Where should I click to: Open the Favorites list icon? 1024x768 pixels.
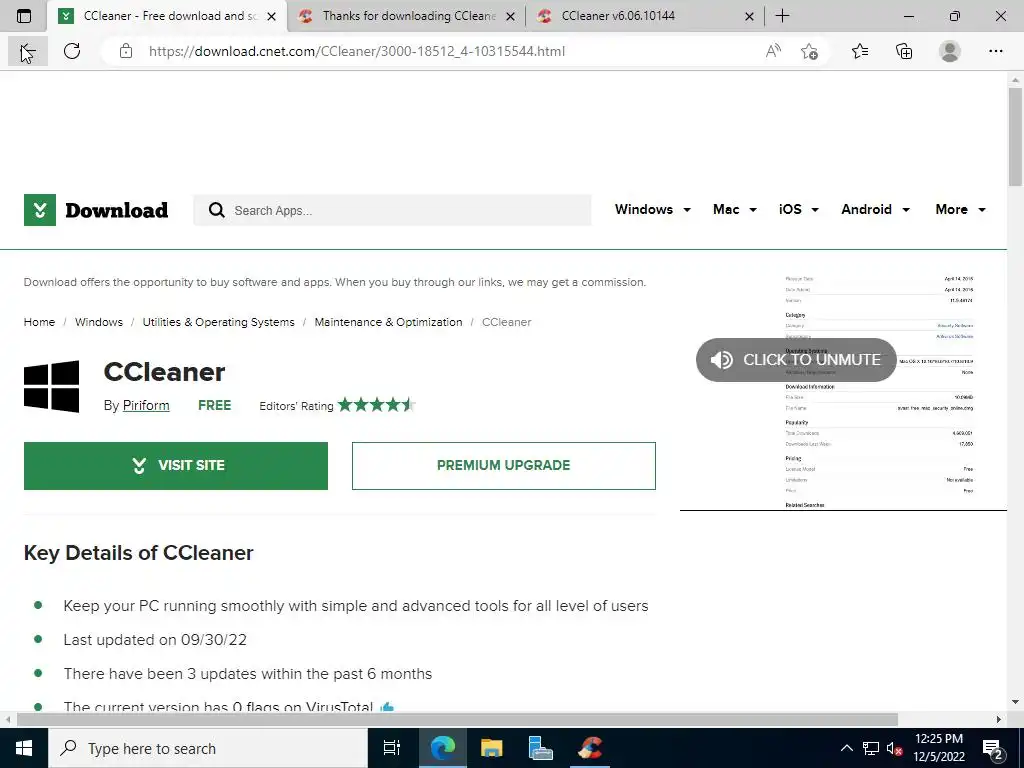pyautogui.click(x=860, y=52)
